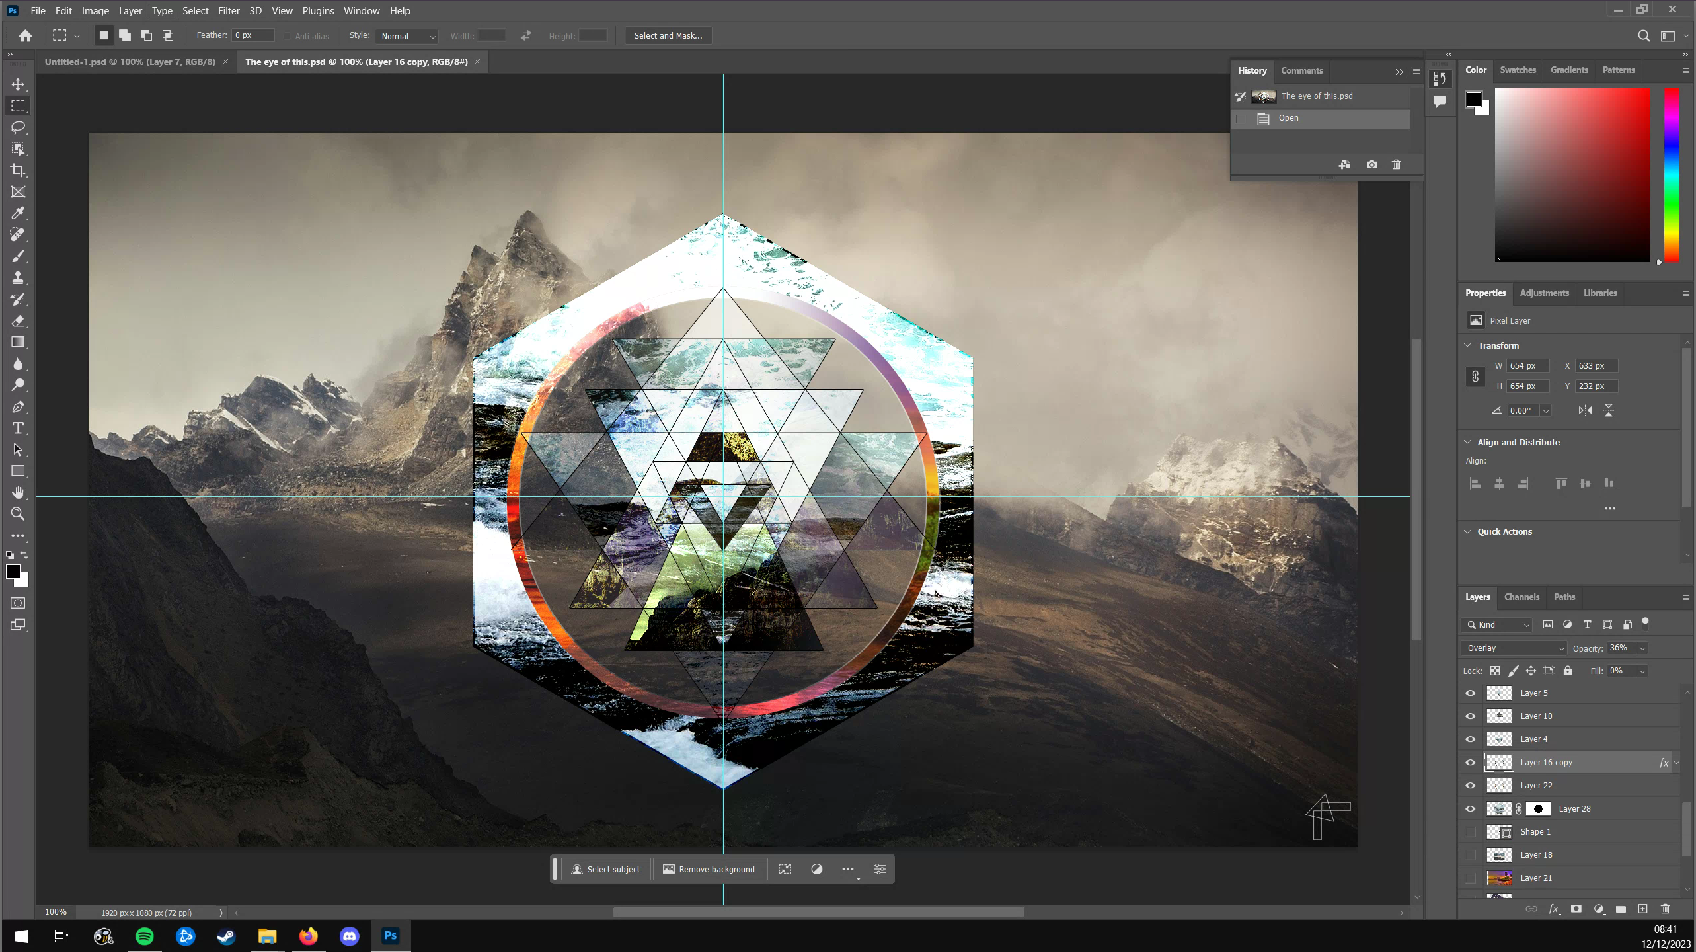Hide Layer 5 using its eye icon
Image resolution: width=1696 pixels, height=952 pixels.
1470,693
